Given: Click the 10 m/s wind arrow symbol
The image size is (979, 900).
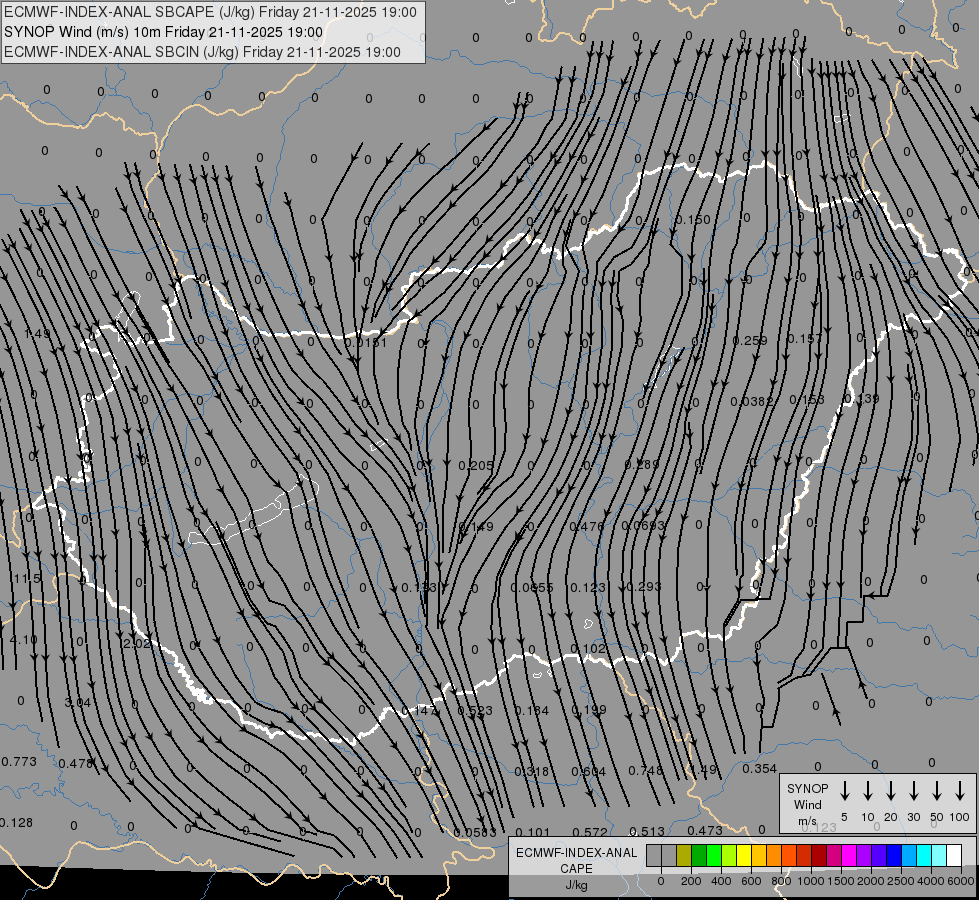Looking at the screenshot, I should 868,791.
